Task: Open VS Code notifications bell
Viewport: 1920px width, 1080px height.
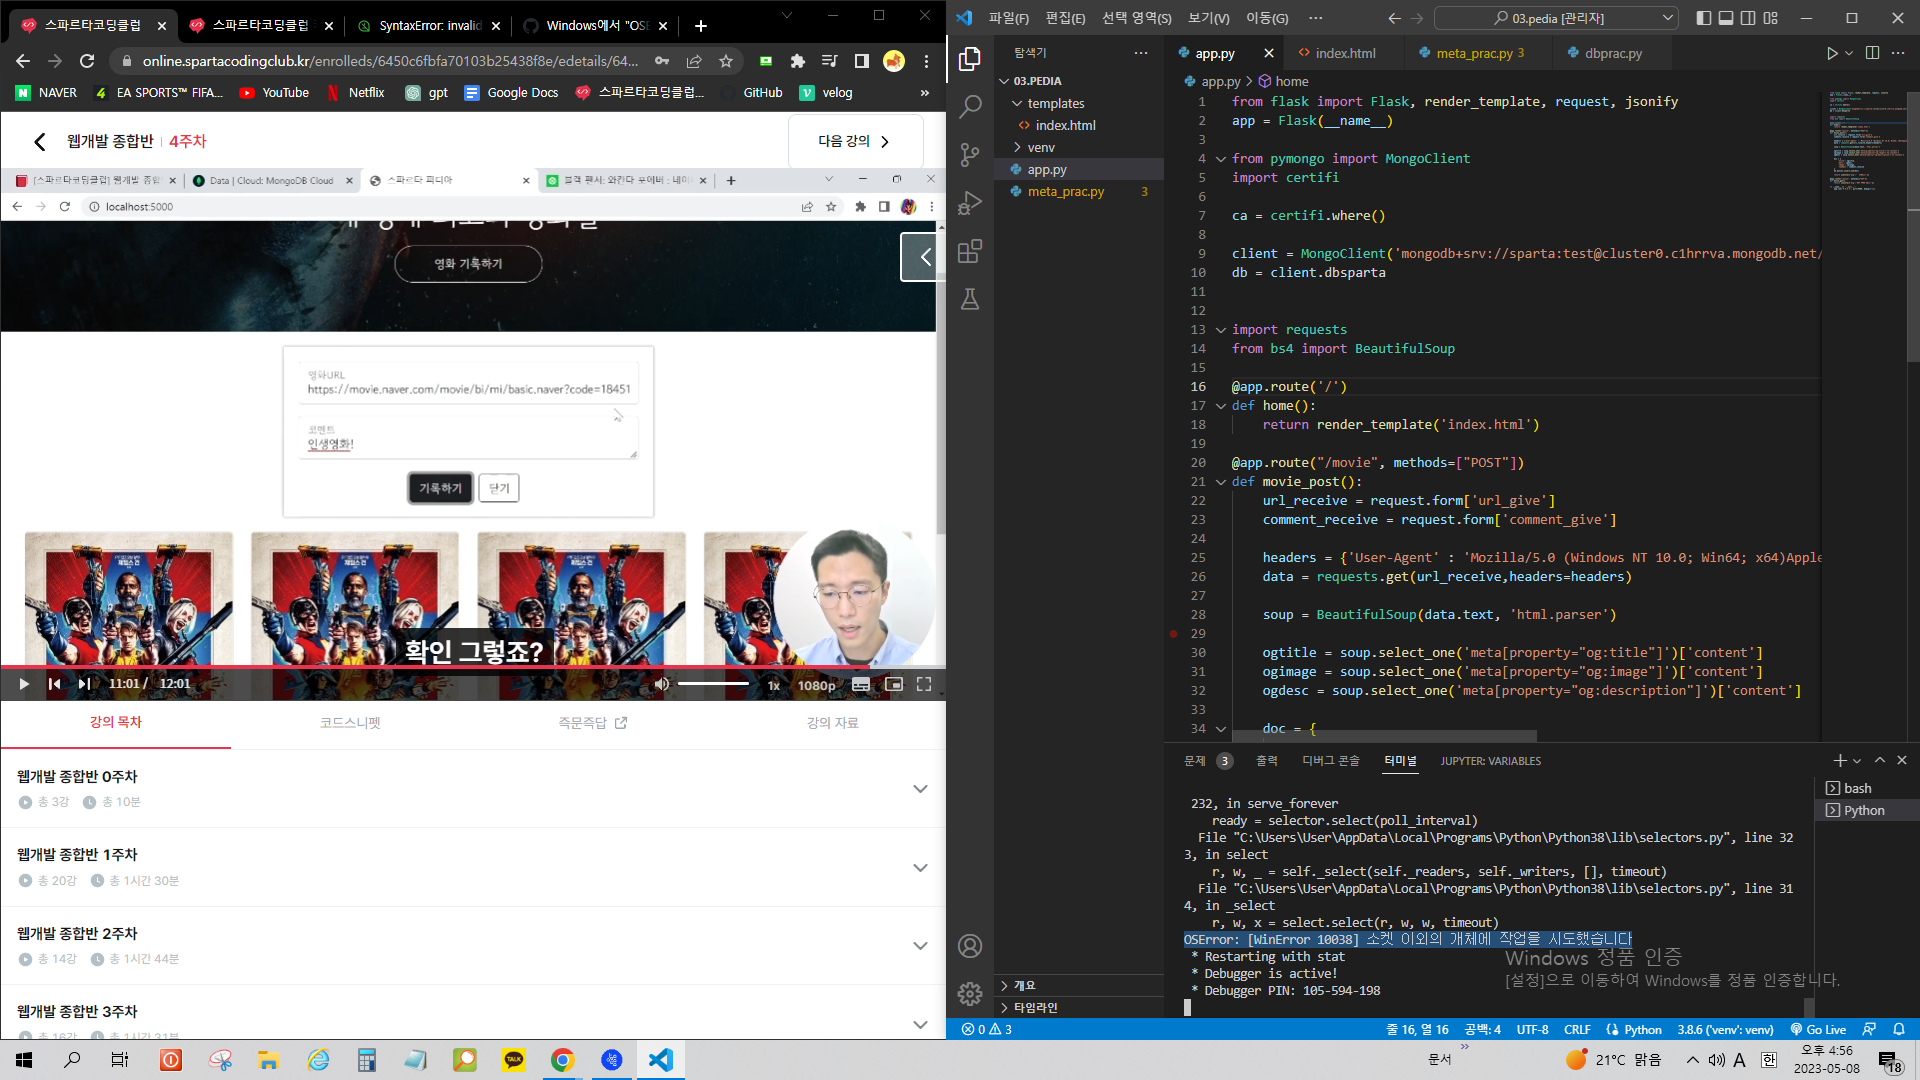Action: (1899, 1029)
